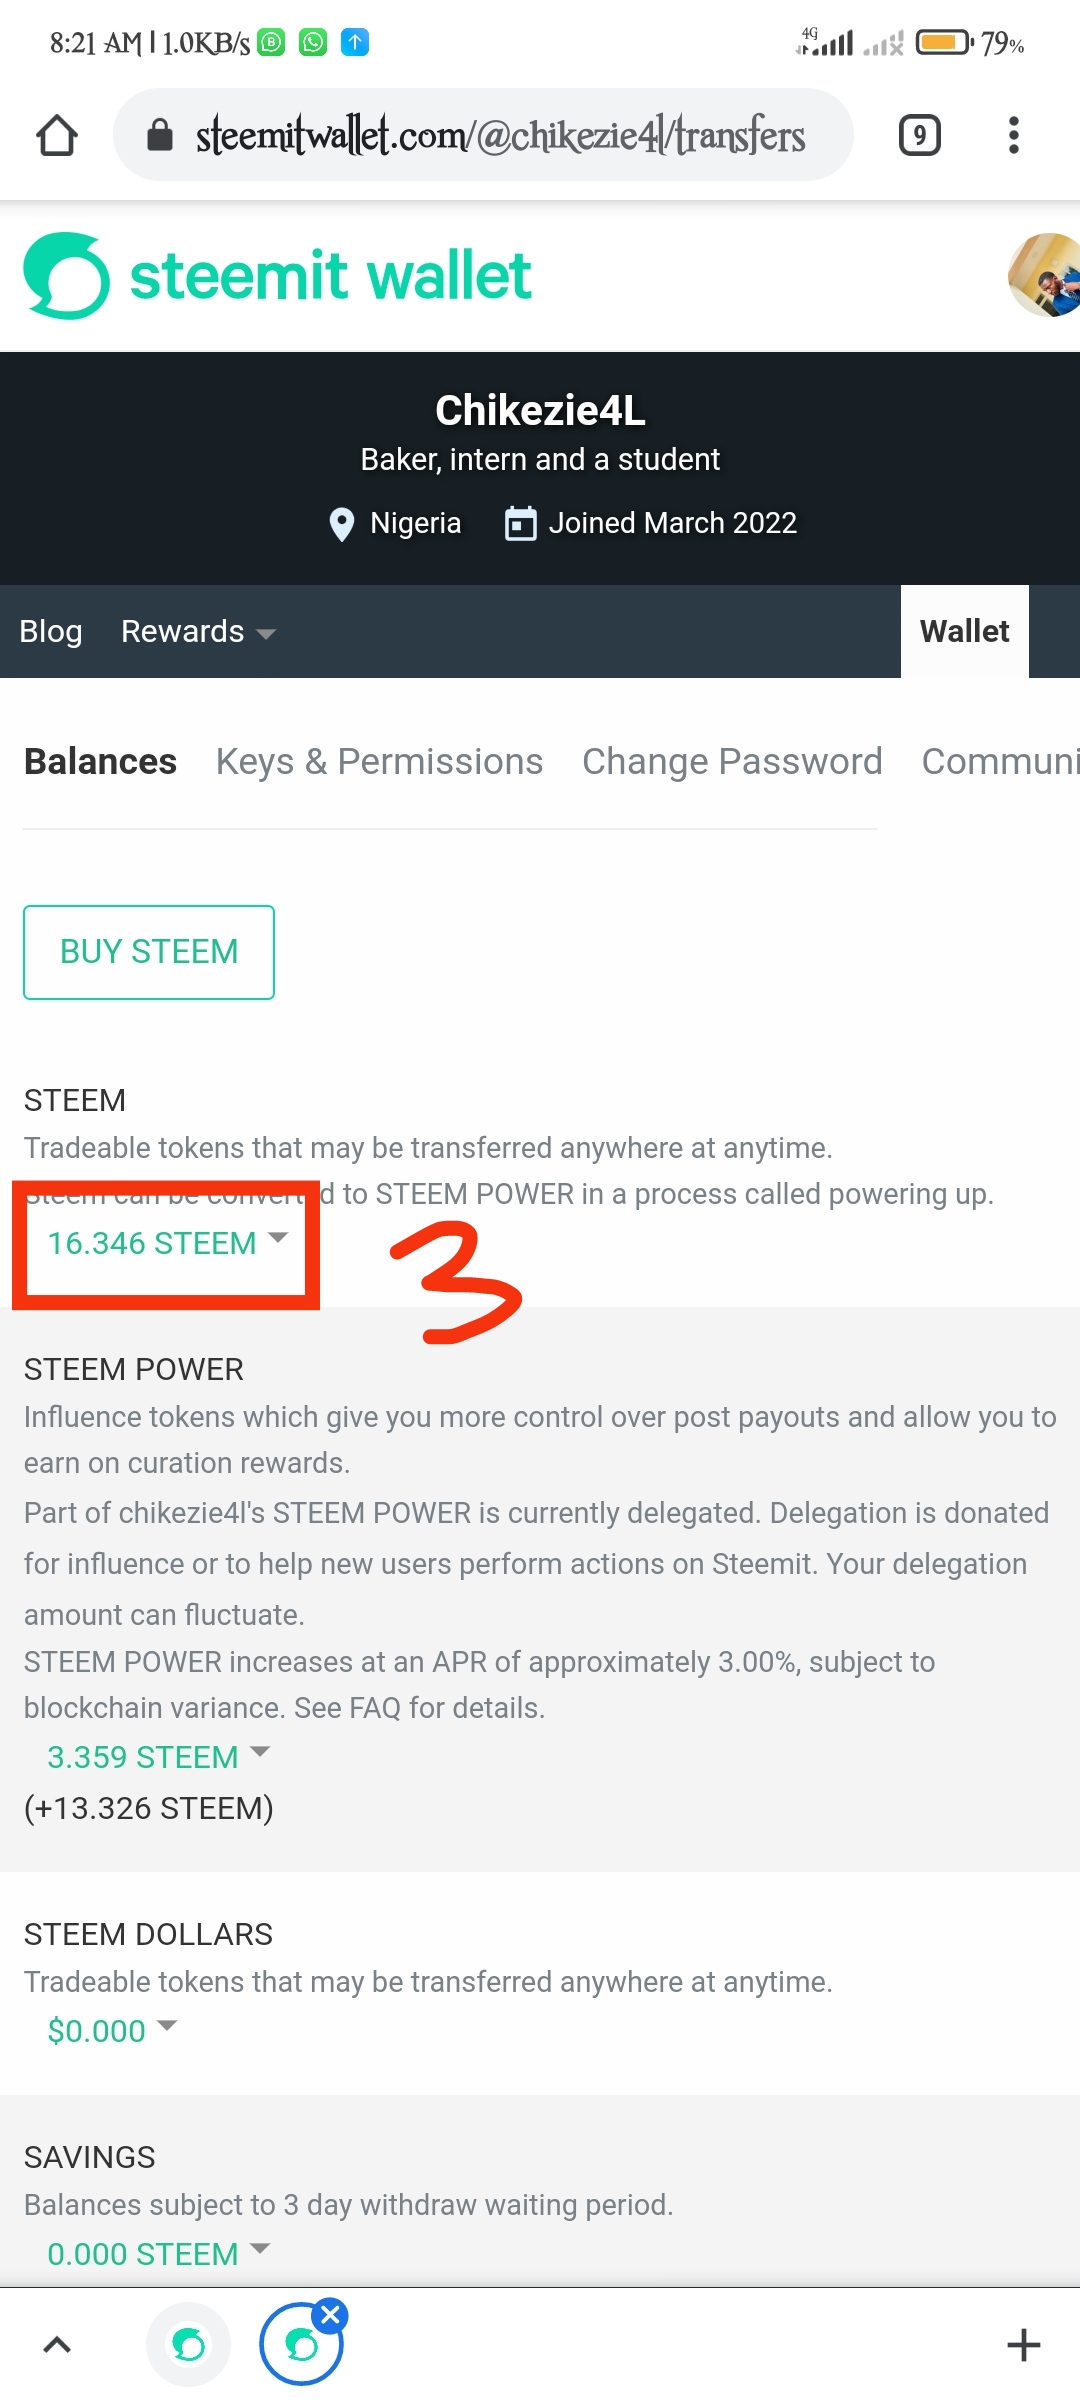Close the highlighted Steemit tab bubble
Image resolution: width=1080 pixels, height=2400 pixels.
click(330, 2315)
